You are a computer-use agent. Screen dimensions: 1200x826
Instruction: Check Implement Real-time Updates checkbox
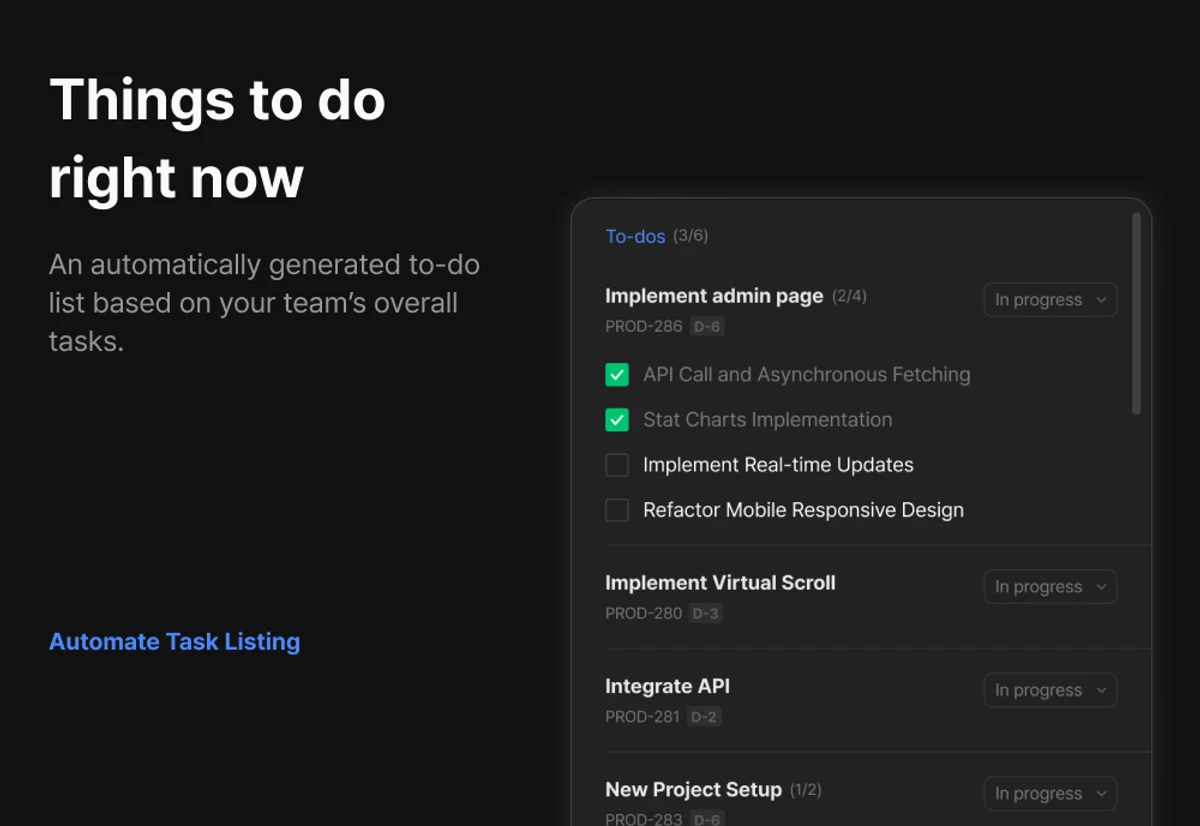click(617, 465)
